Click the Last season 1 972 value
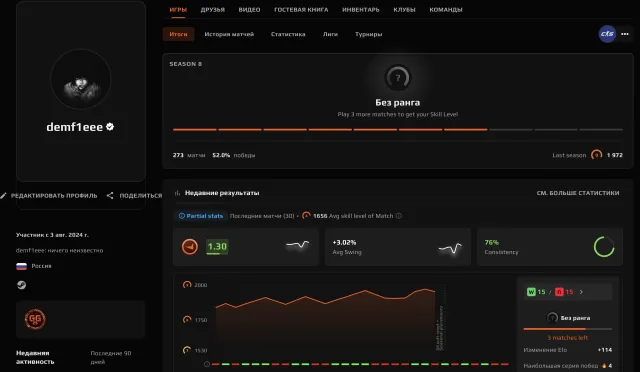 (x=614, y=155)
